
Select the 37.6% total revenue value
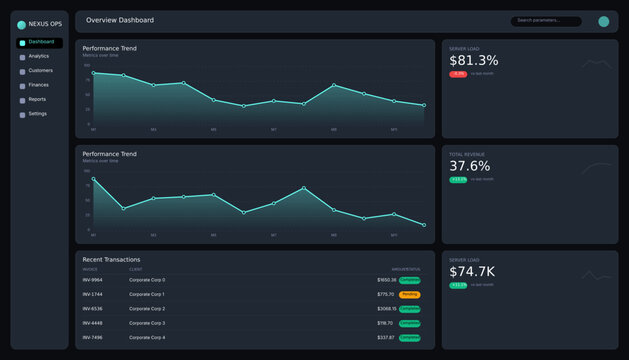(470, 166)
